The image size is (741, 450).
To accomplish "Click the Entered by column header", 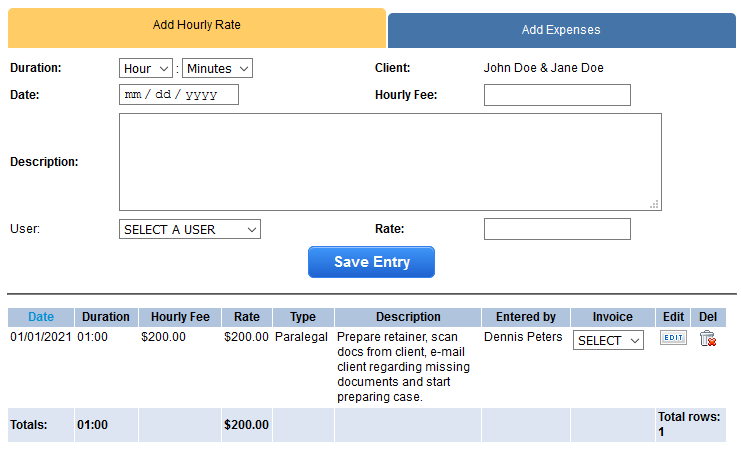I will [525, 317].
